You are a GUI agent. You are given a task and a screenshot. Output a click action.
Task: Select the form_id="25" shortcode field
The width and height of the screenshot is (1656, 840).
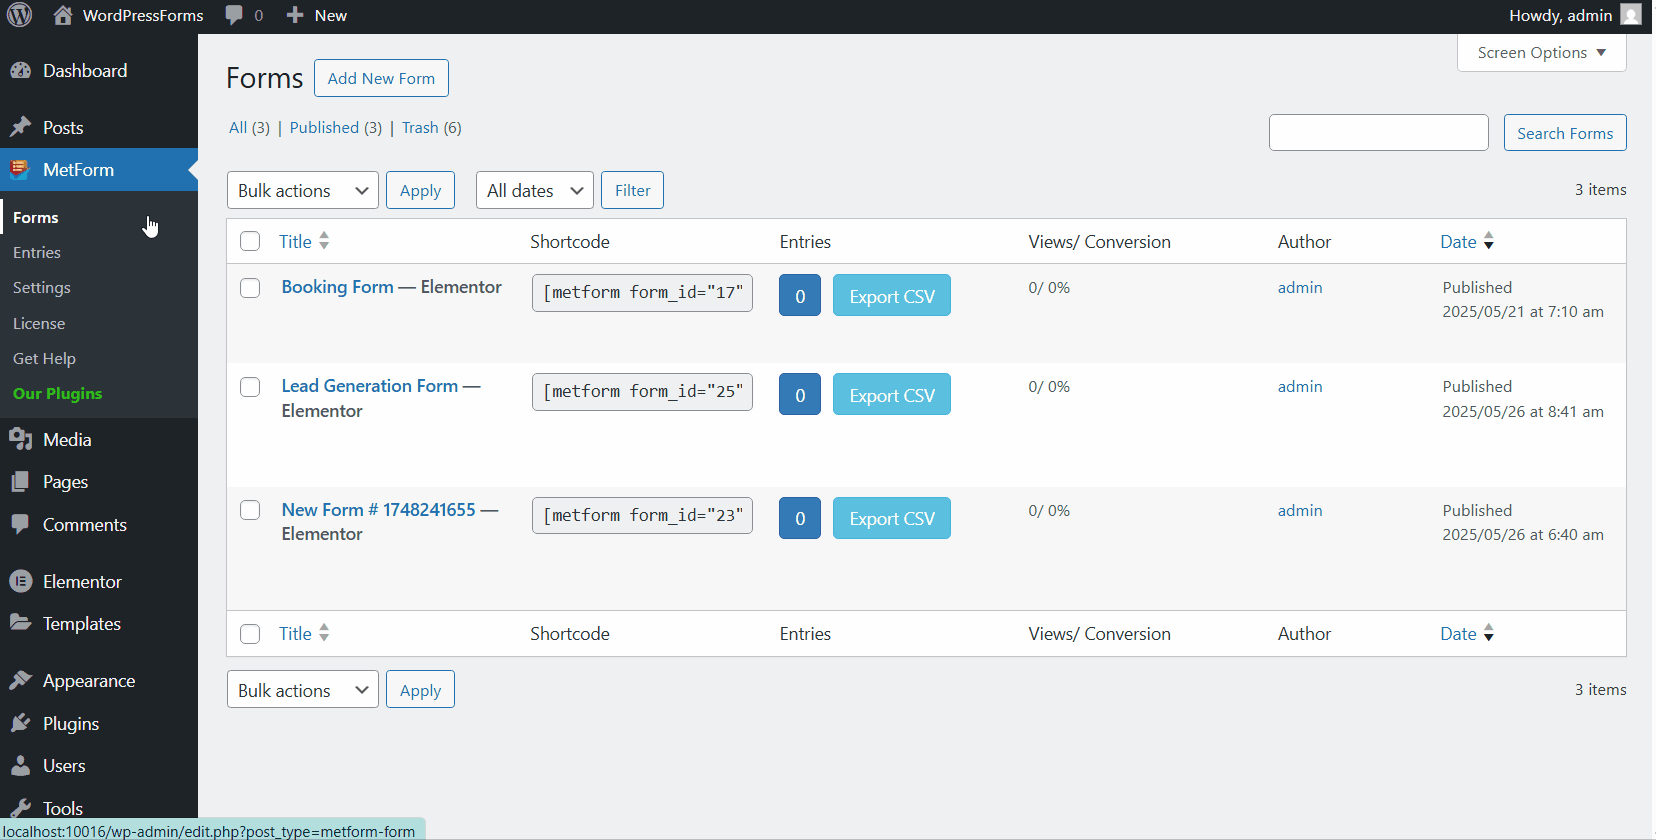tap(642, 391)
